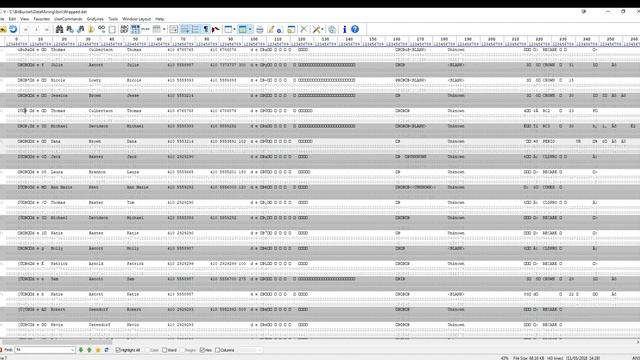
Task: Click the blue refresh icon in find bar
Action: click(x=107, y=350)
